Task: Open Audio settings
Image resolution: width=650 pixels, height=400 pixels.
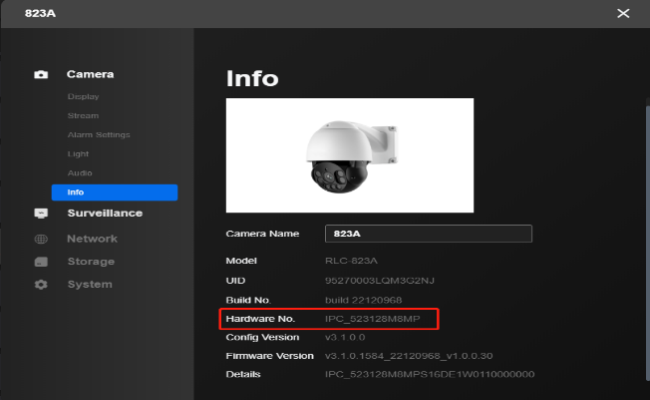Action: click(x=79, y=173)
